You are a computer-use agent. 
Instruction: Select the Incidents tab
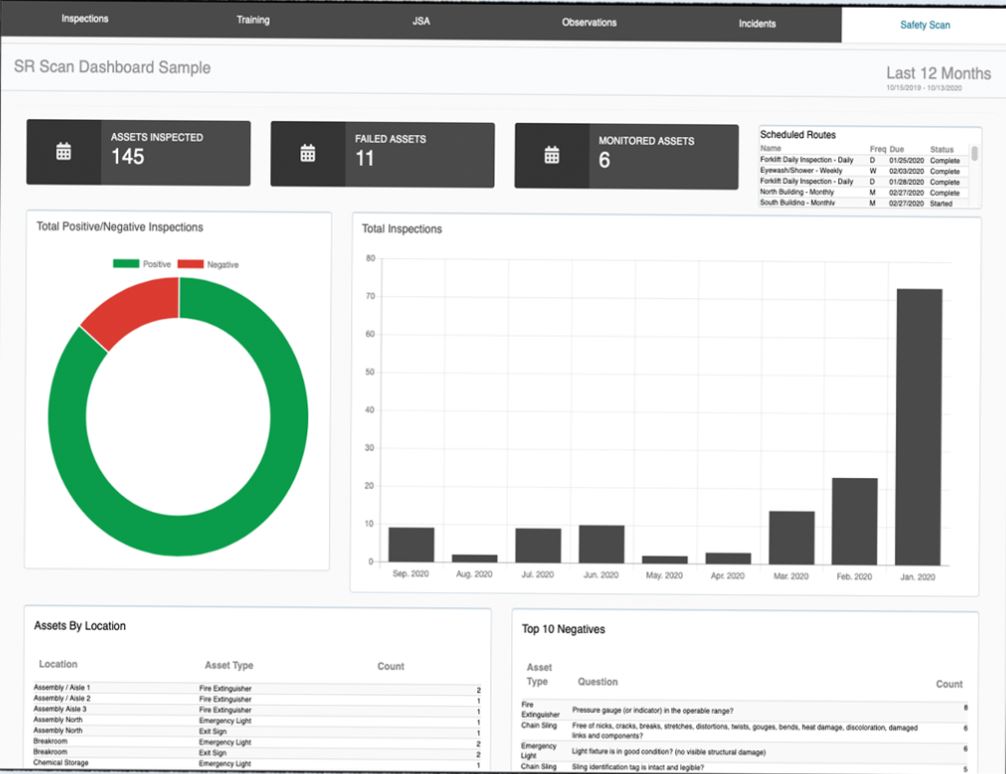pos(757,24)
